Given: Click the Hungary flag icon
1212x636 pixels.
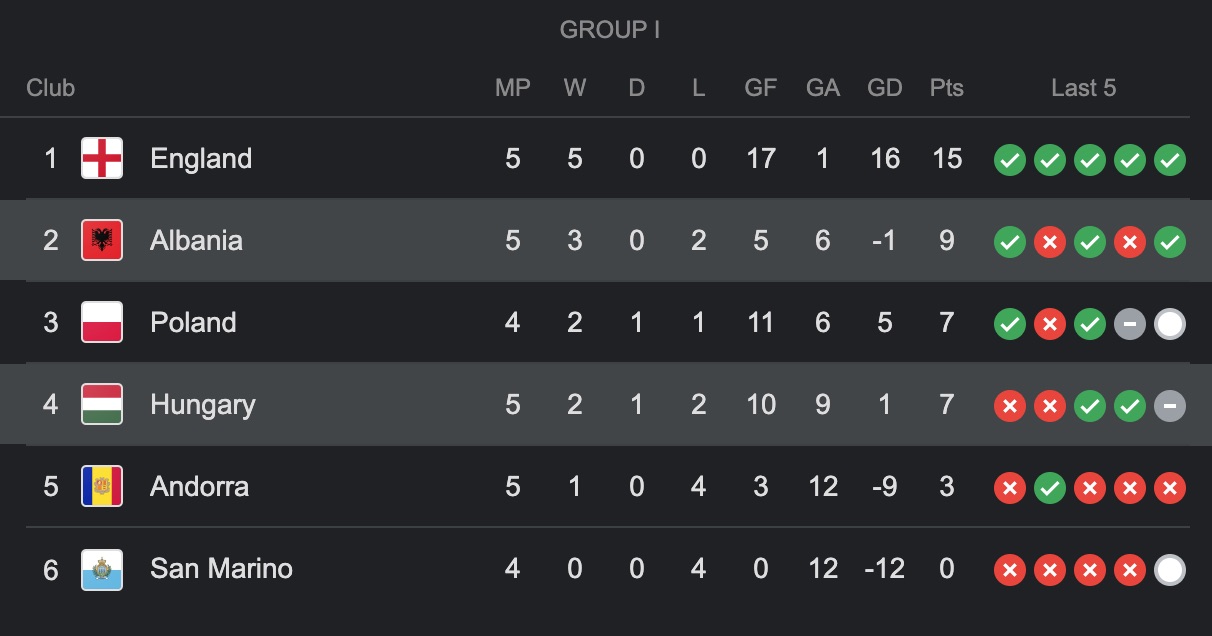Looking at the screenshot, I should (x=102, y=404).
